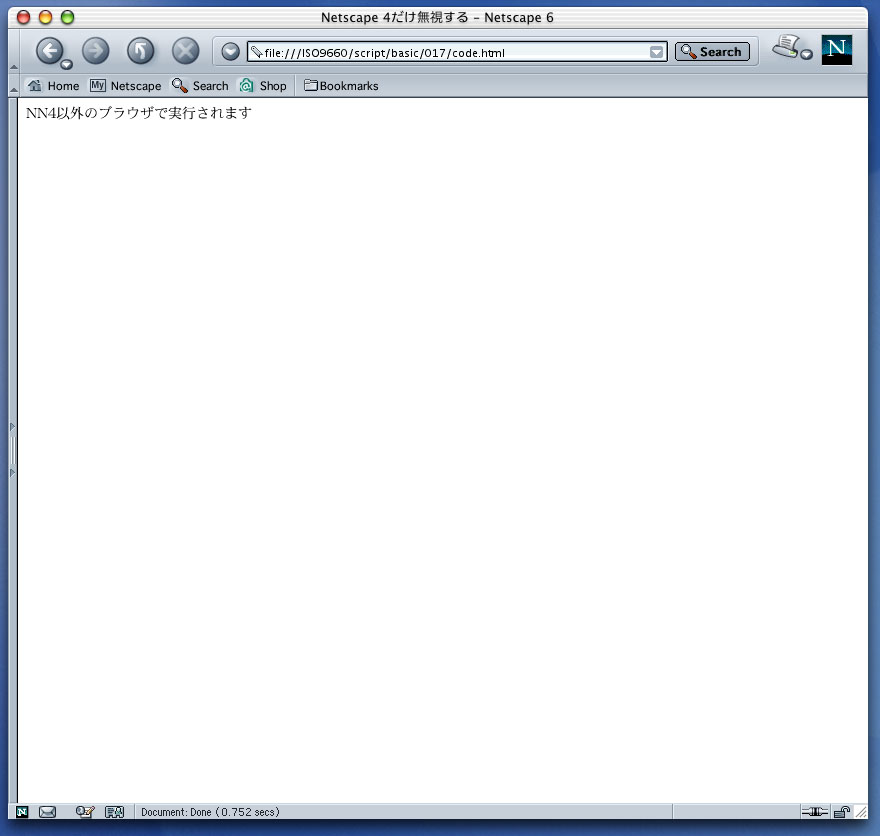Open Mail envelope icon in status bar
The height and width of the screenshot is (836, 880).
click(47, 812)
